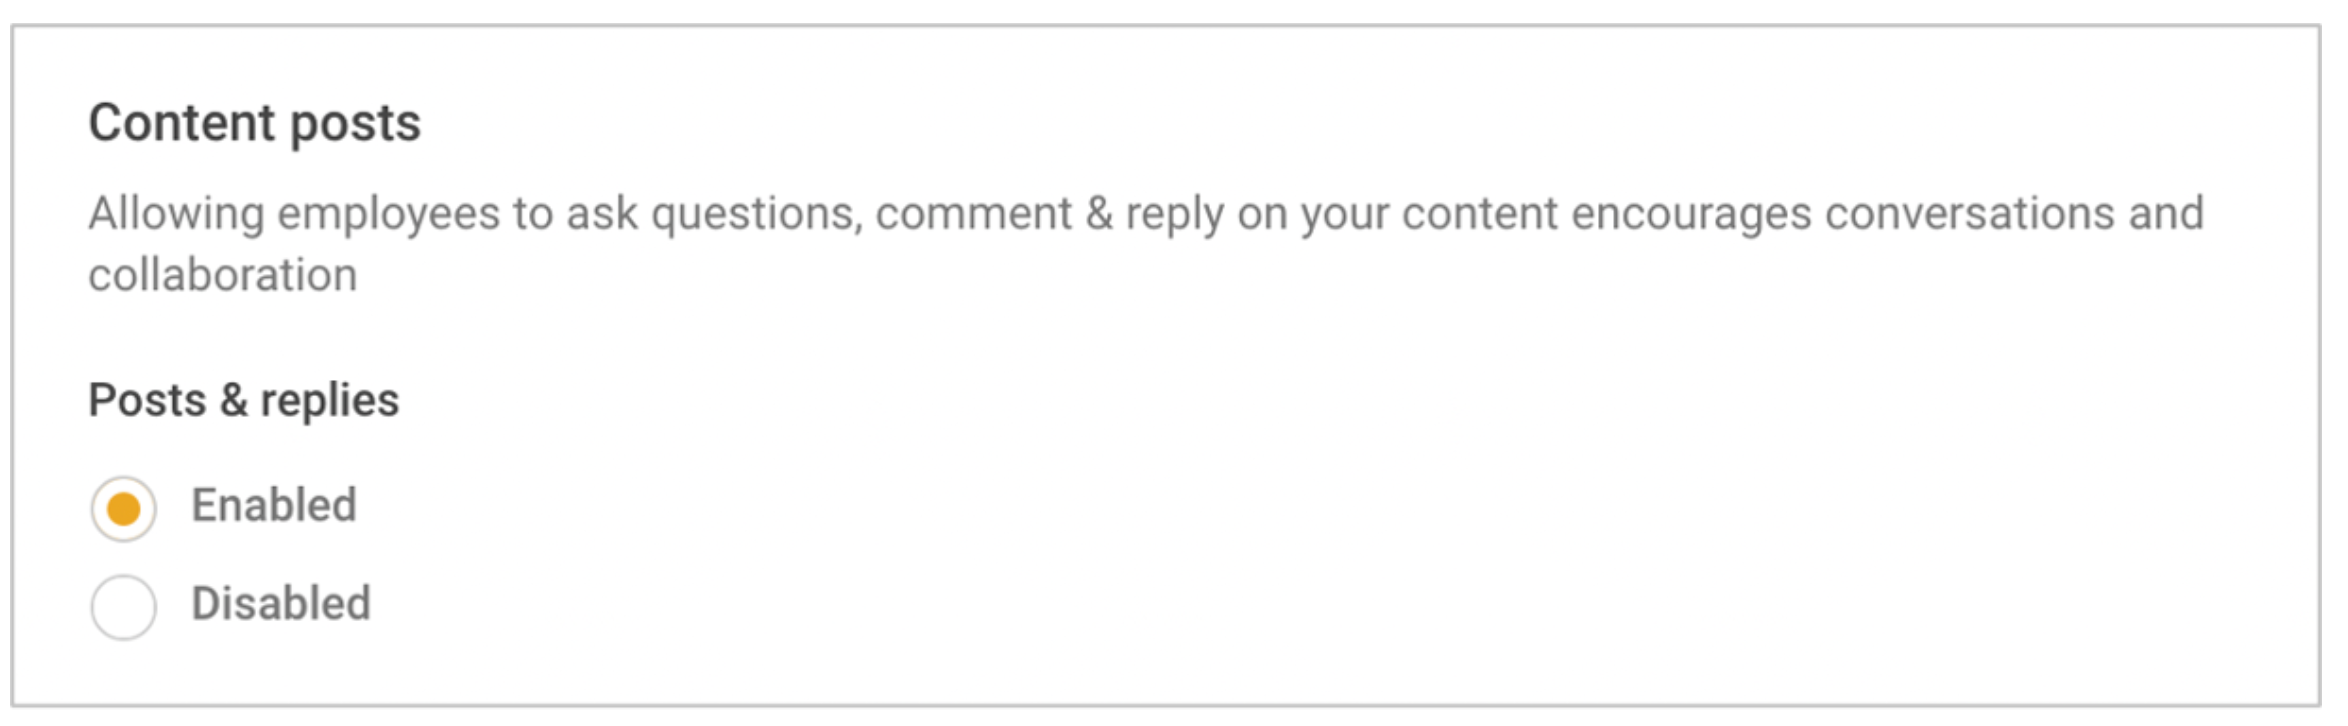This screenshot has width=2348, height=726.
Task: Click the "Disabled" label text
Action: point(280,603)
